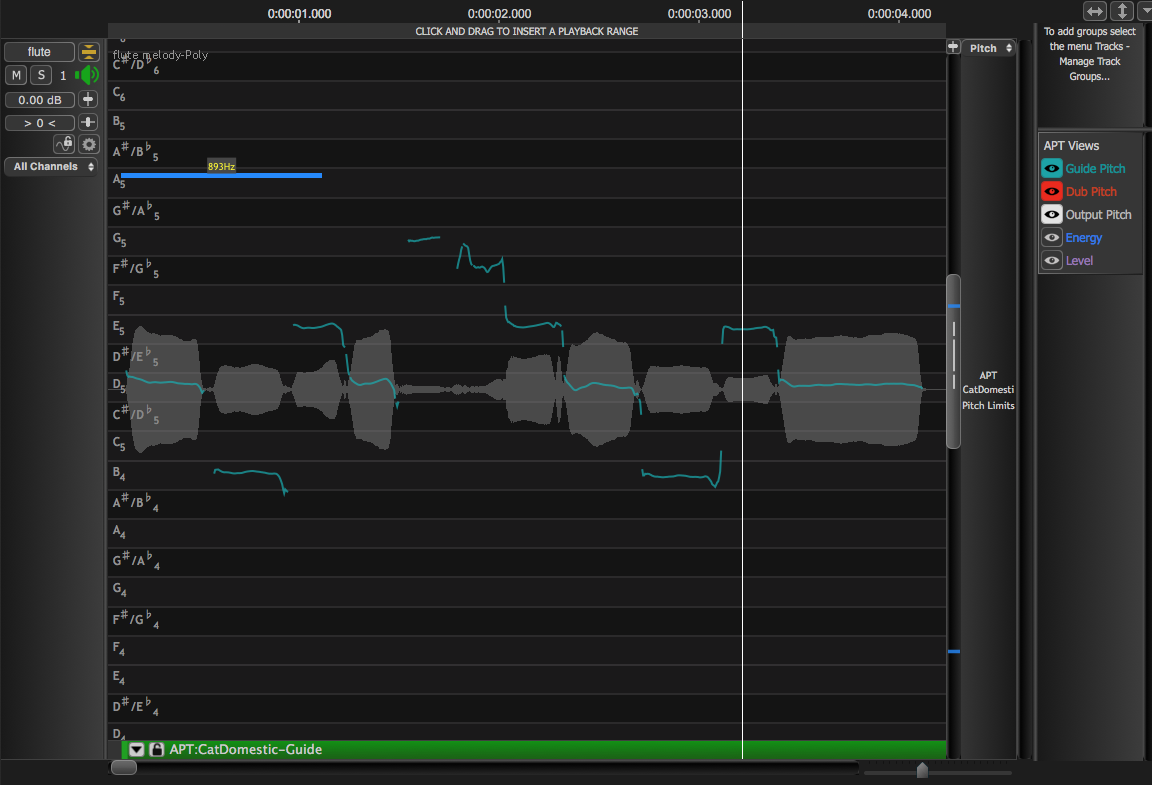Mute the flute track with M button
The height and width of the screenshot is (785, 1152).
[x=16, y=75]
